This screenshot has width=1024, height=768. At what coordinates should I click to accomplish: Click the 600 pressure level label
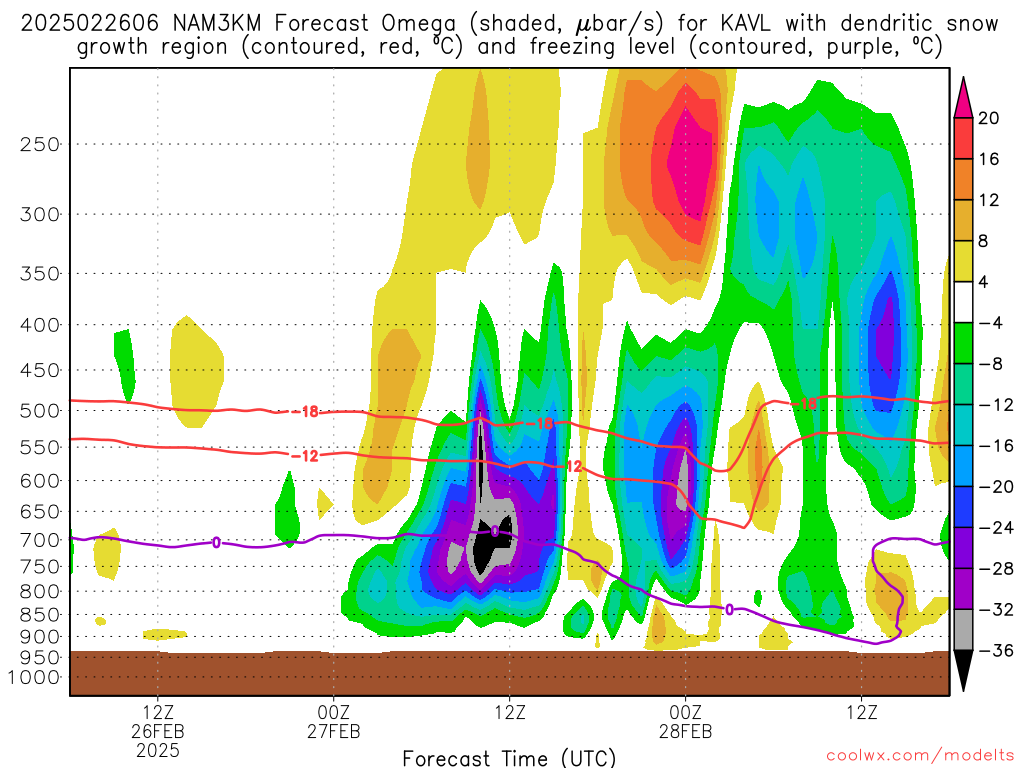click(x=40, y=481)
